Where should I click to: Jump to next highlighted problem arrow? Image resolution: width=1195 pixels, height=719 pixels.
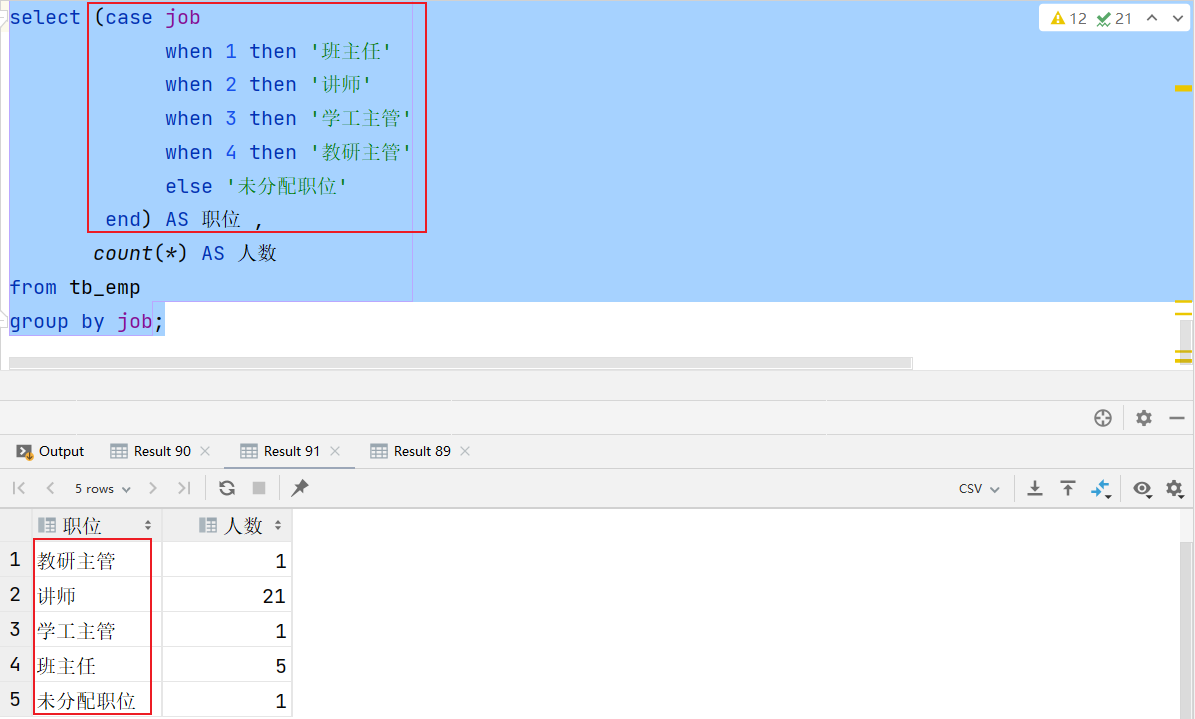(1177, 18)
